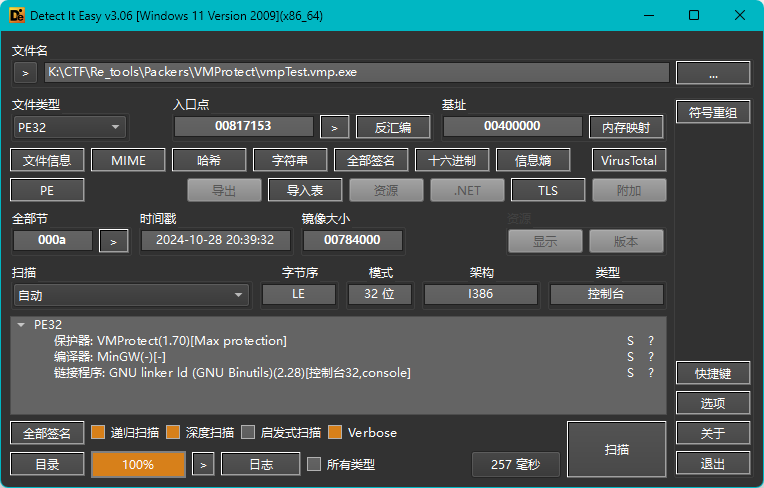Click the 符号重组 button
The image size is (764, 488).
[713, 113]
